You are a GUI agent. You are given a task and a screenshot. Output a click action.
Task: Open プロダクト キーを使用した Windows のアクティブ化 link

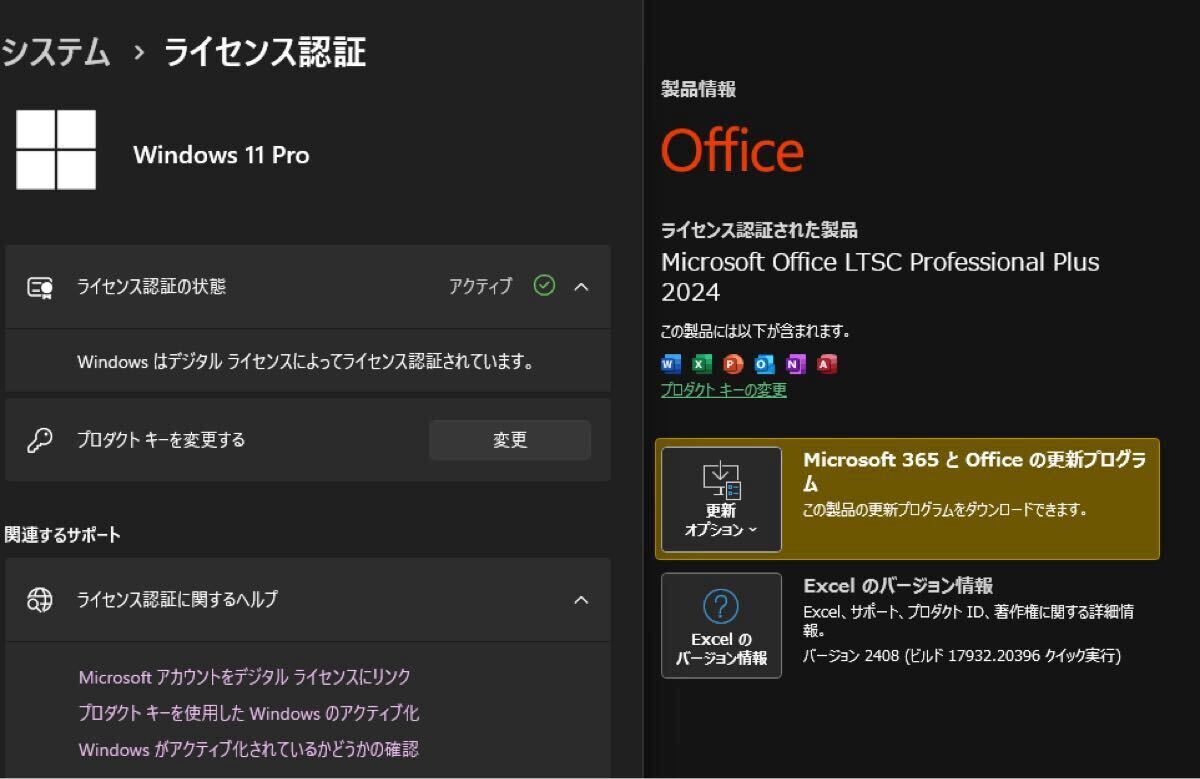(249, 713)
